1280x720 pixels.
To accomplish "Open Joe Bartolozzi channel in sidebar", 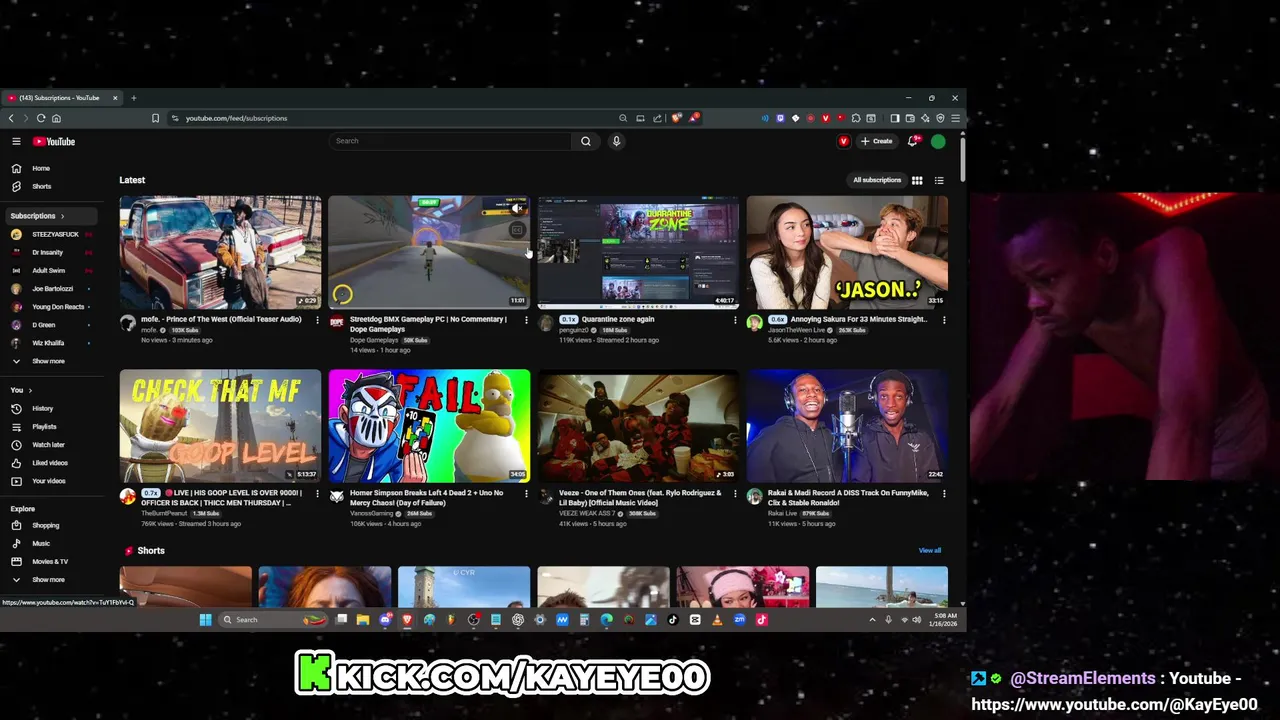I will (x=49, y=289).
